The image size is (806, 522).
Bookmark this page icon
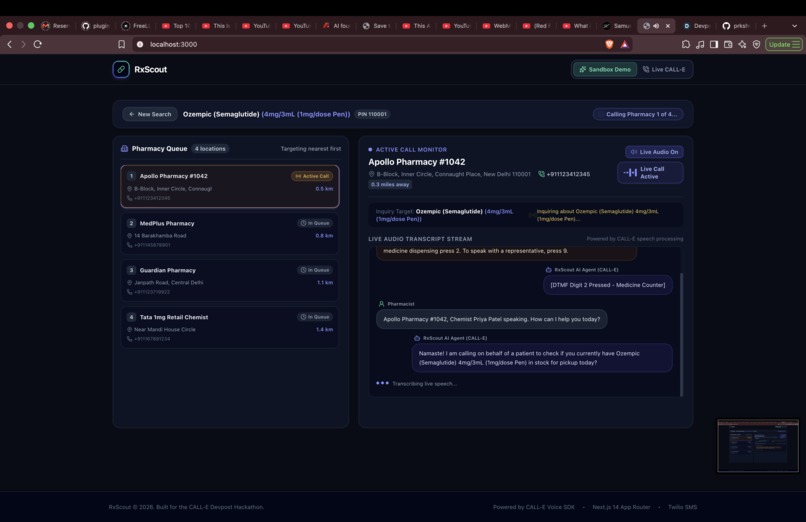[x=121, y=44]
